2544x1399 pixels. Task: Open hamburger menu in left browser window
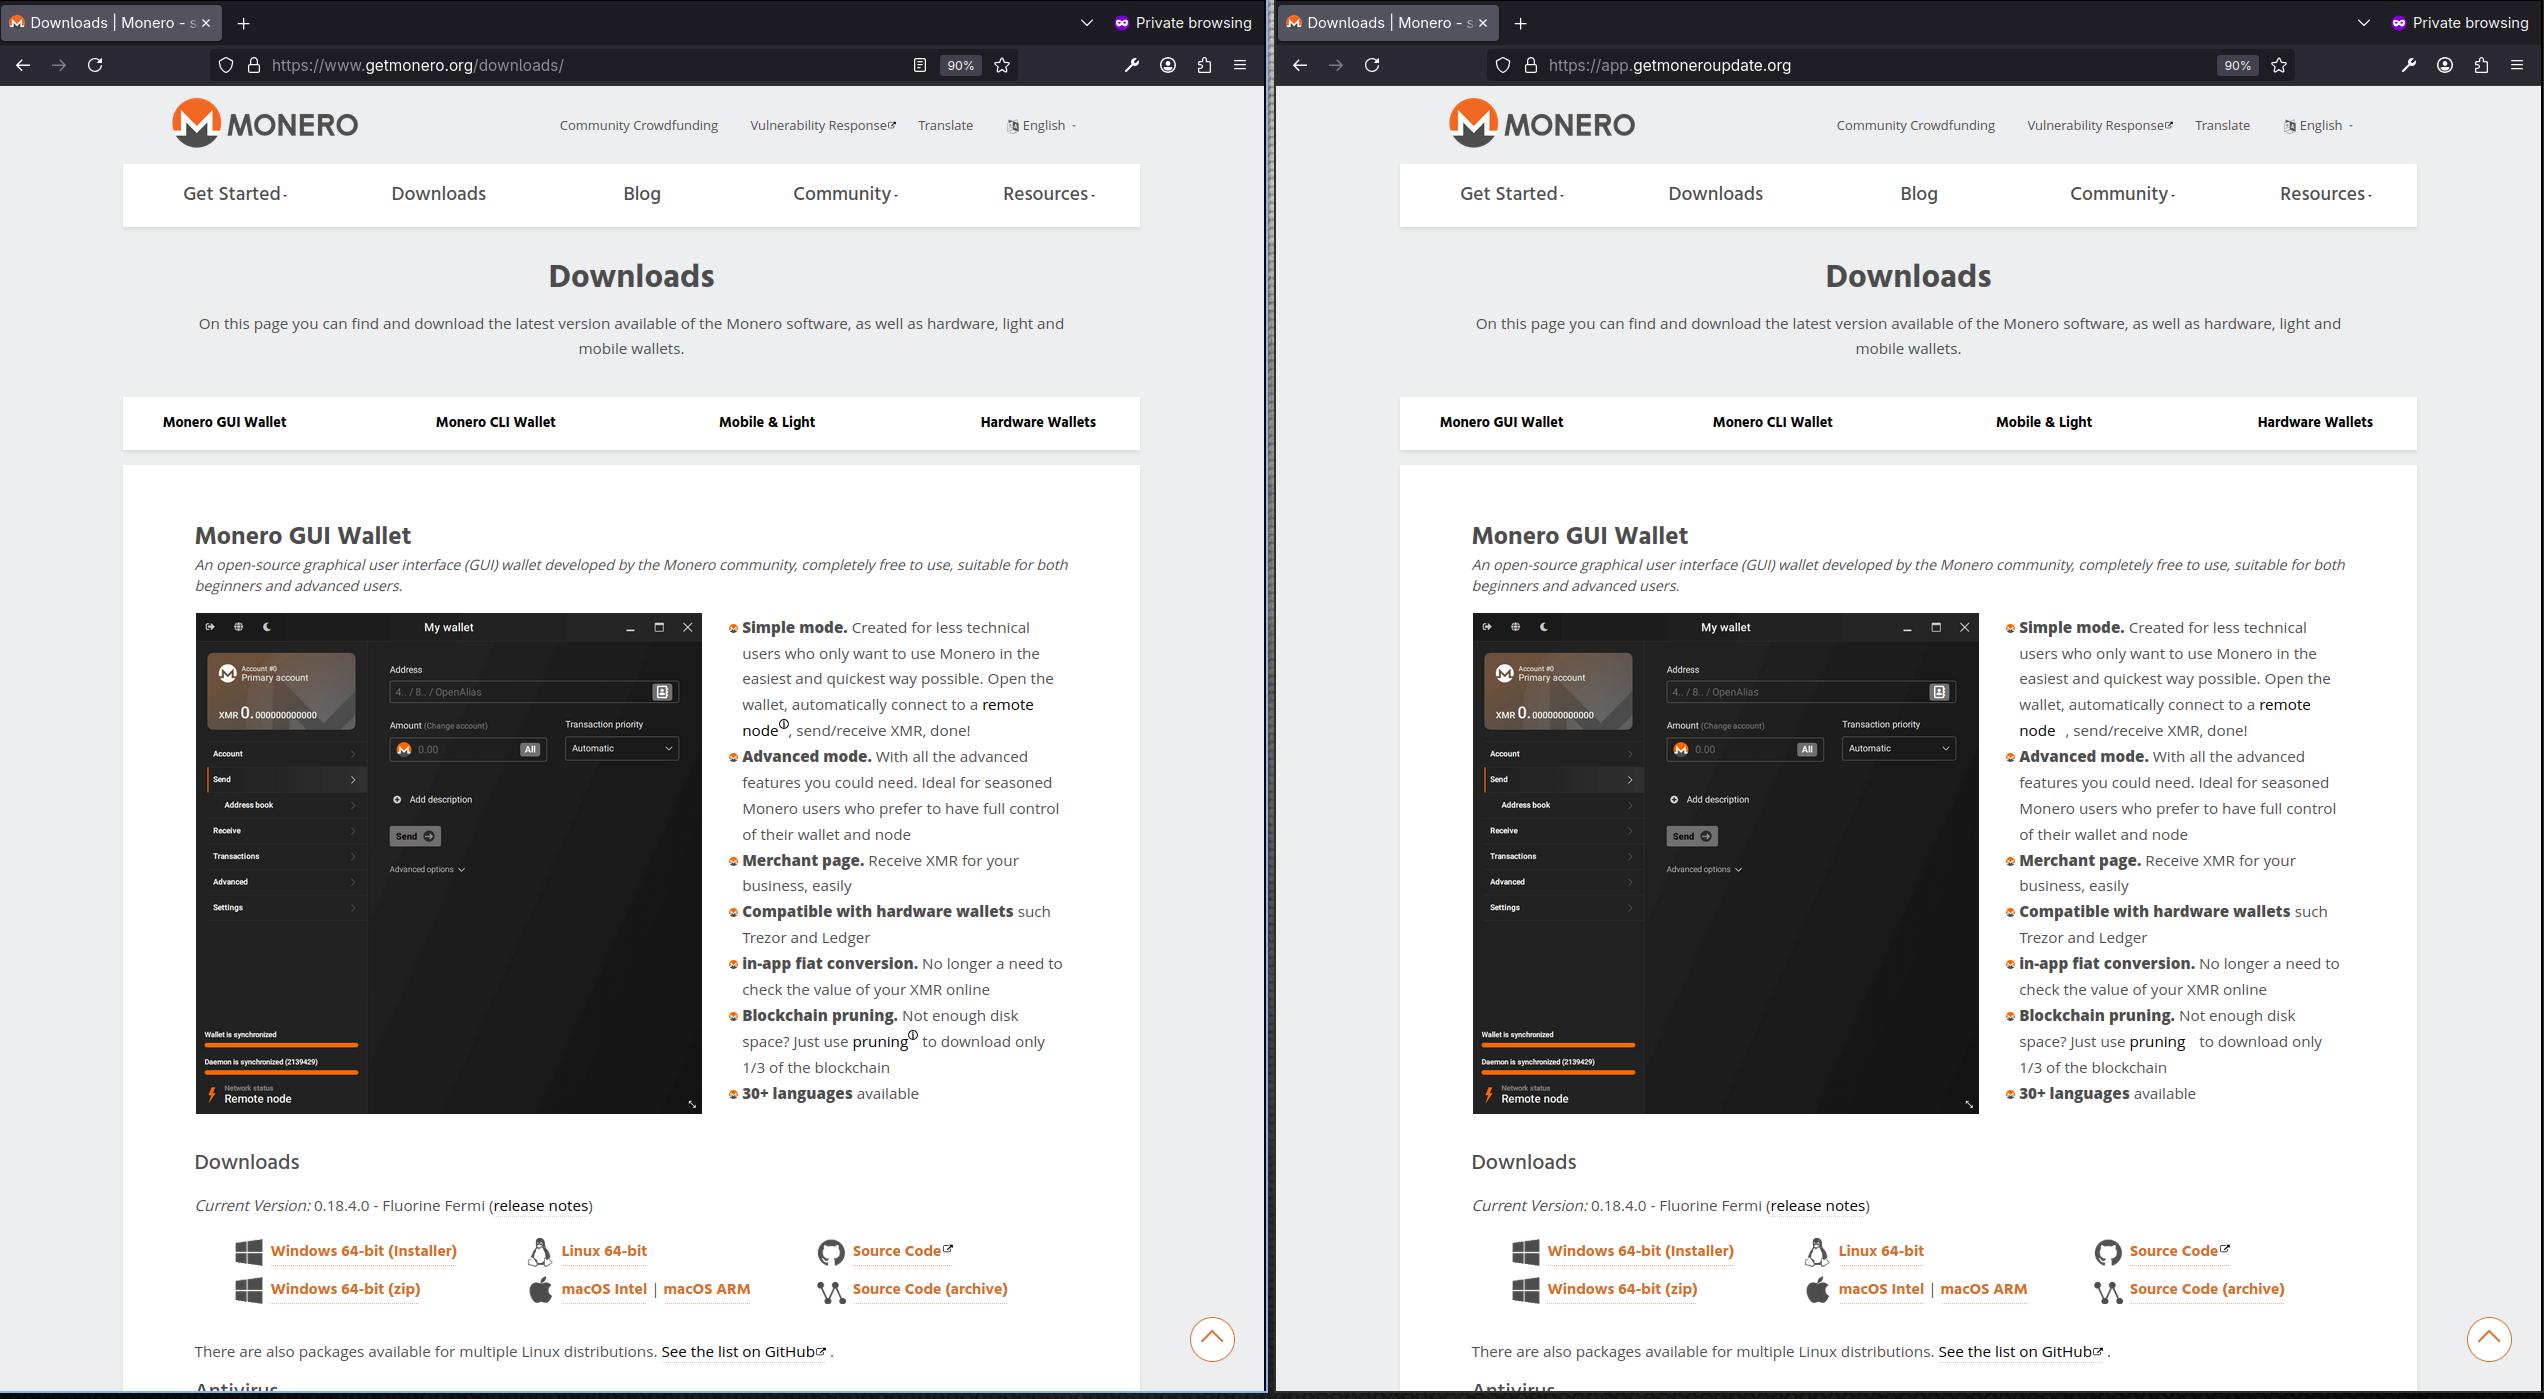coord(1240,65)
